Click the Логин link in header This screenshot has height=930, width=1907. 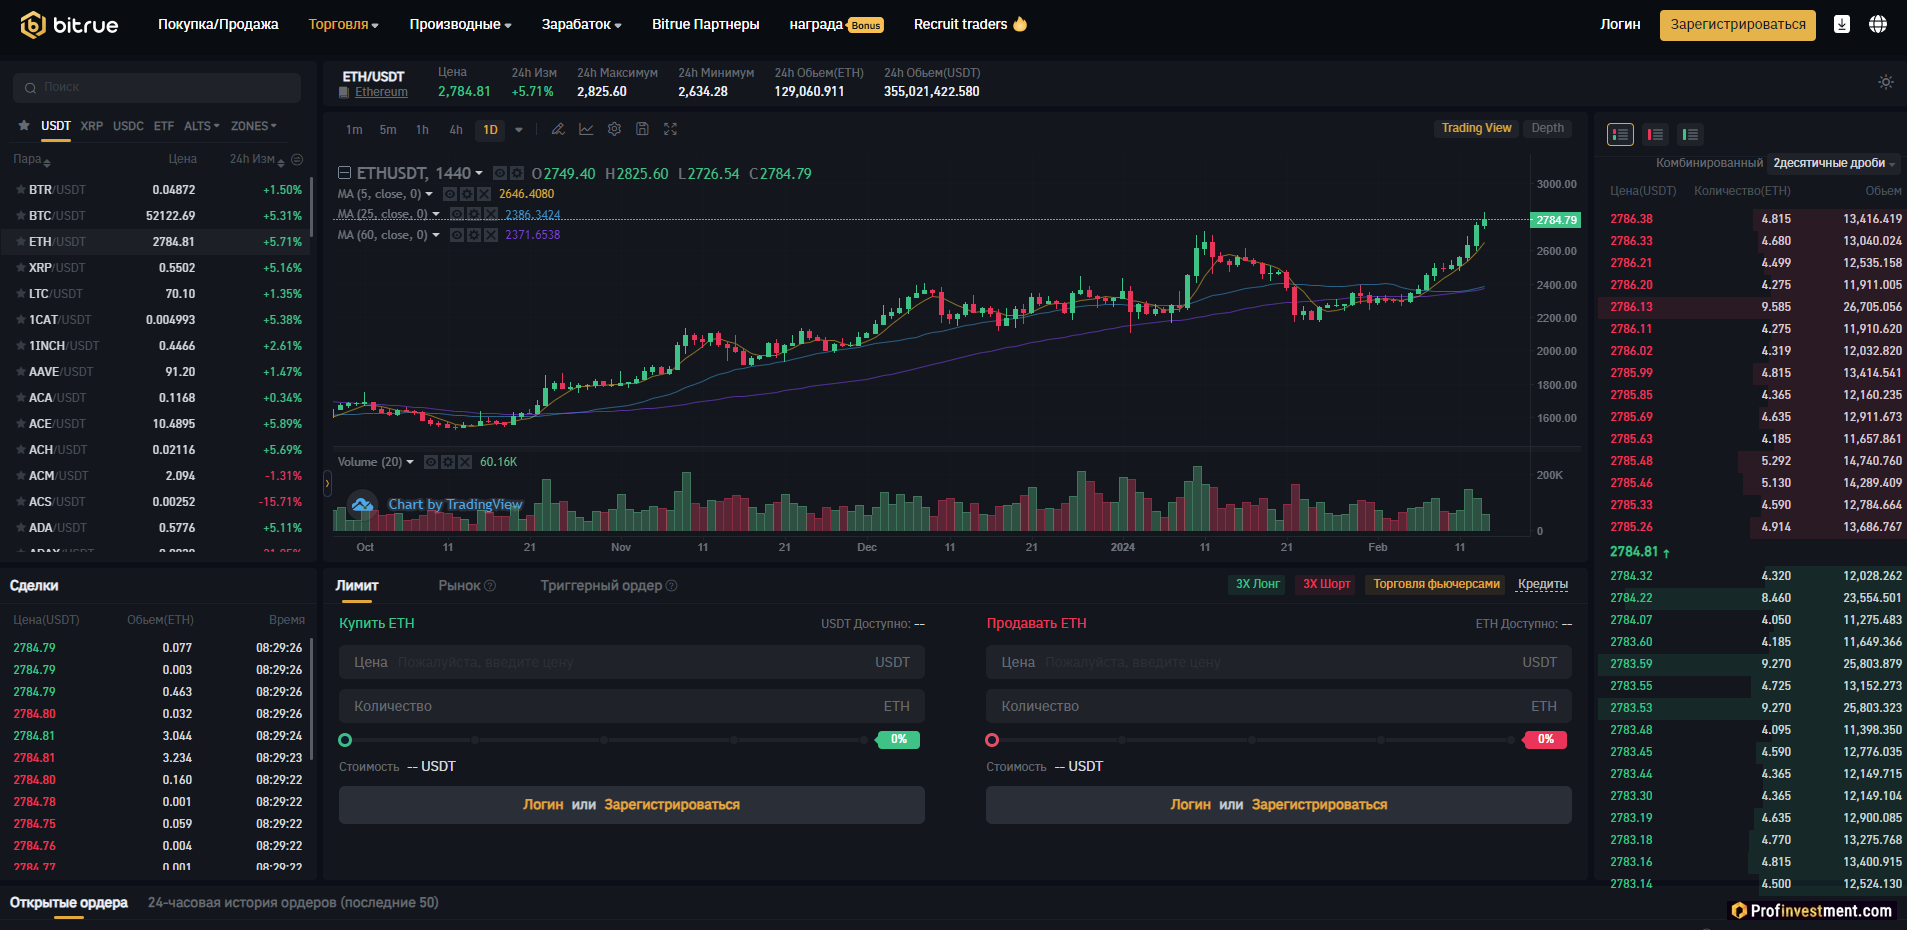(1620, 24)
